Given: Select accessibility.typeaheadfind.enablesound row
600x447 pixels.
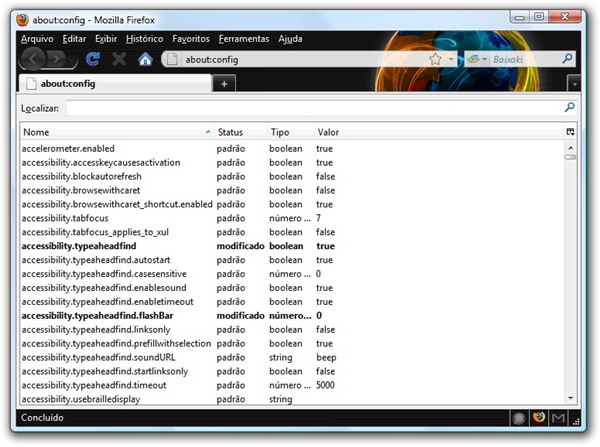Looking at the screenshot, I should [292, 288].
